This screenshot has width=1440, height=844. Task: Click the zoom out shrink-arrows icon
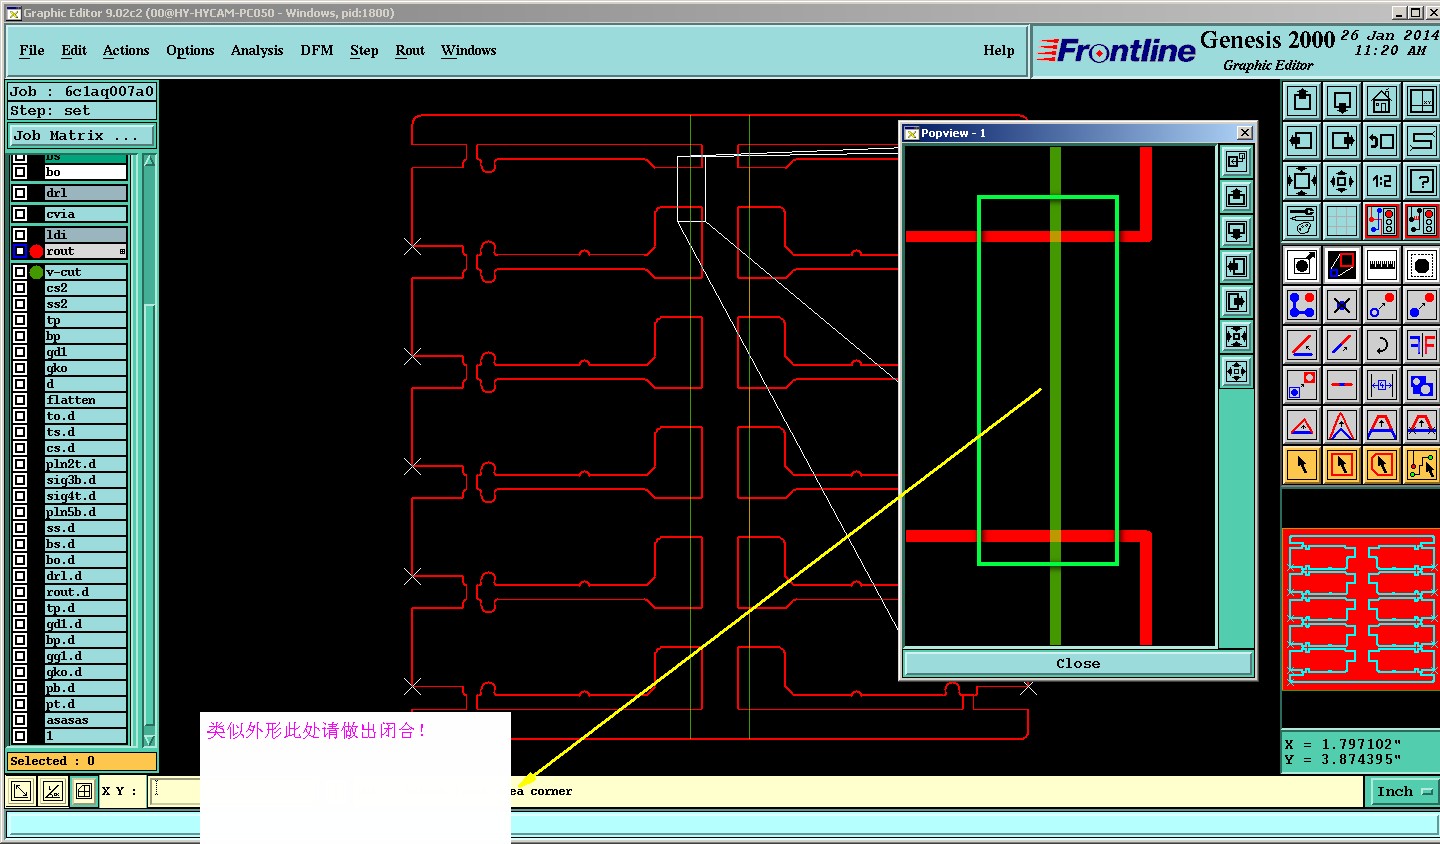coord(1342,181)
